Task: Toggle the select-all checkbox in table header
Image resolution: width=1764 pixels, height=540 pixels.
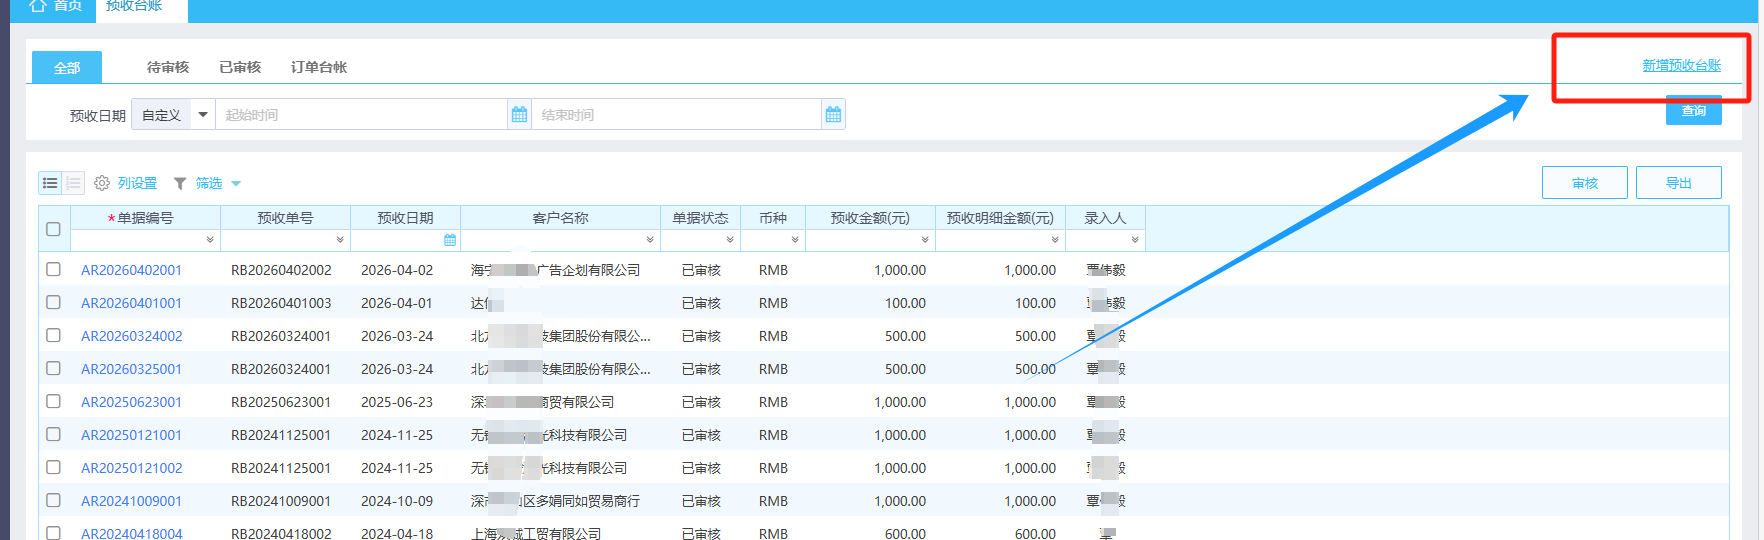Action: click(x=53, y=229)
